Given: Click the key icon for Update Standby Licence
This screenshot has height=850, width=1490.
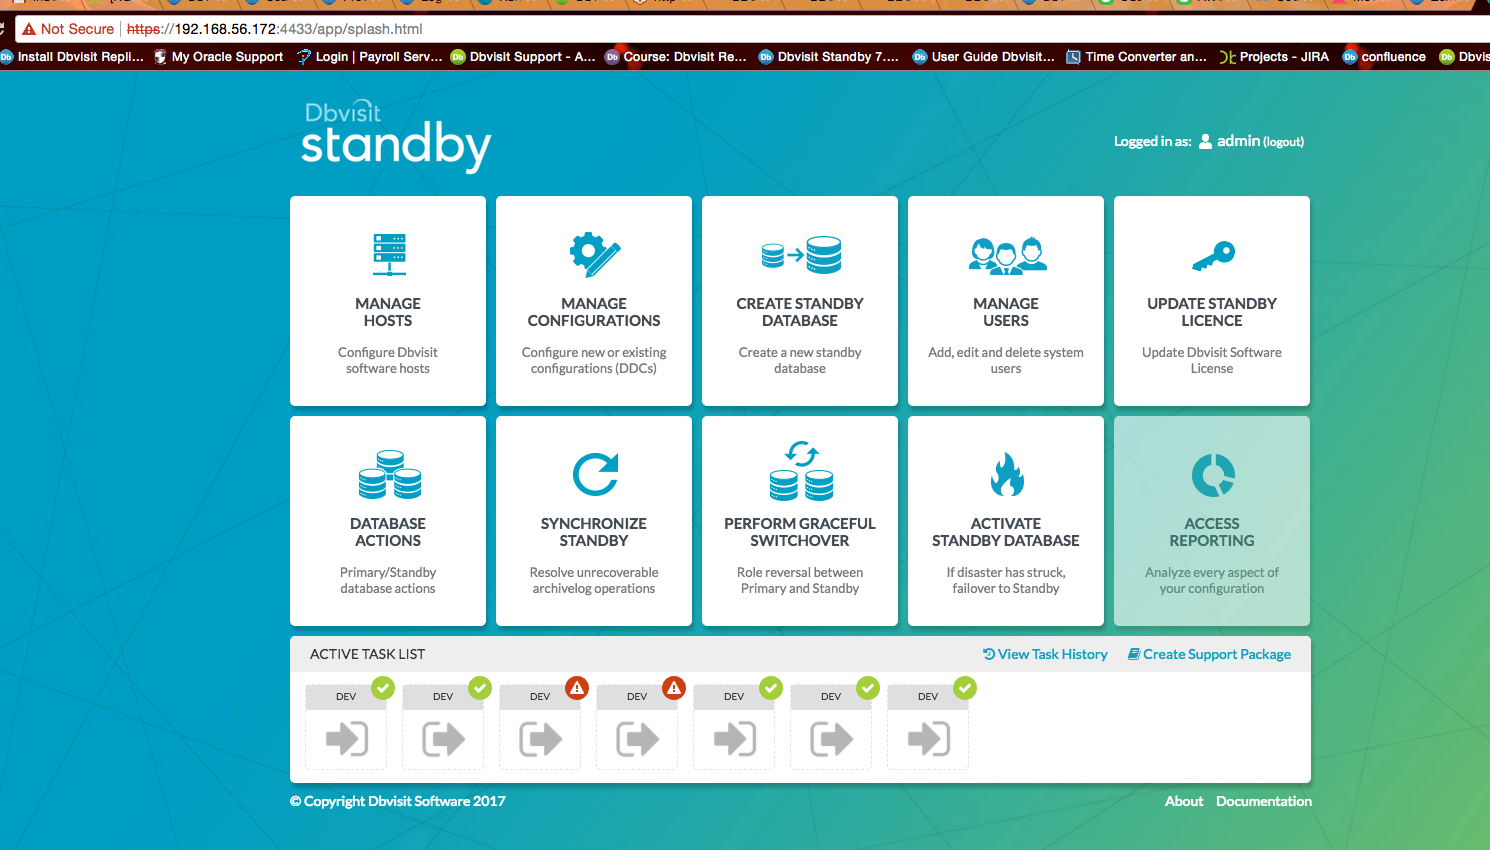Looking at the screenshot, I should click(x=1213, y=256).
